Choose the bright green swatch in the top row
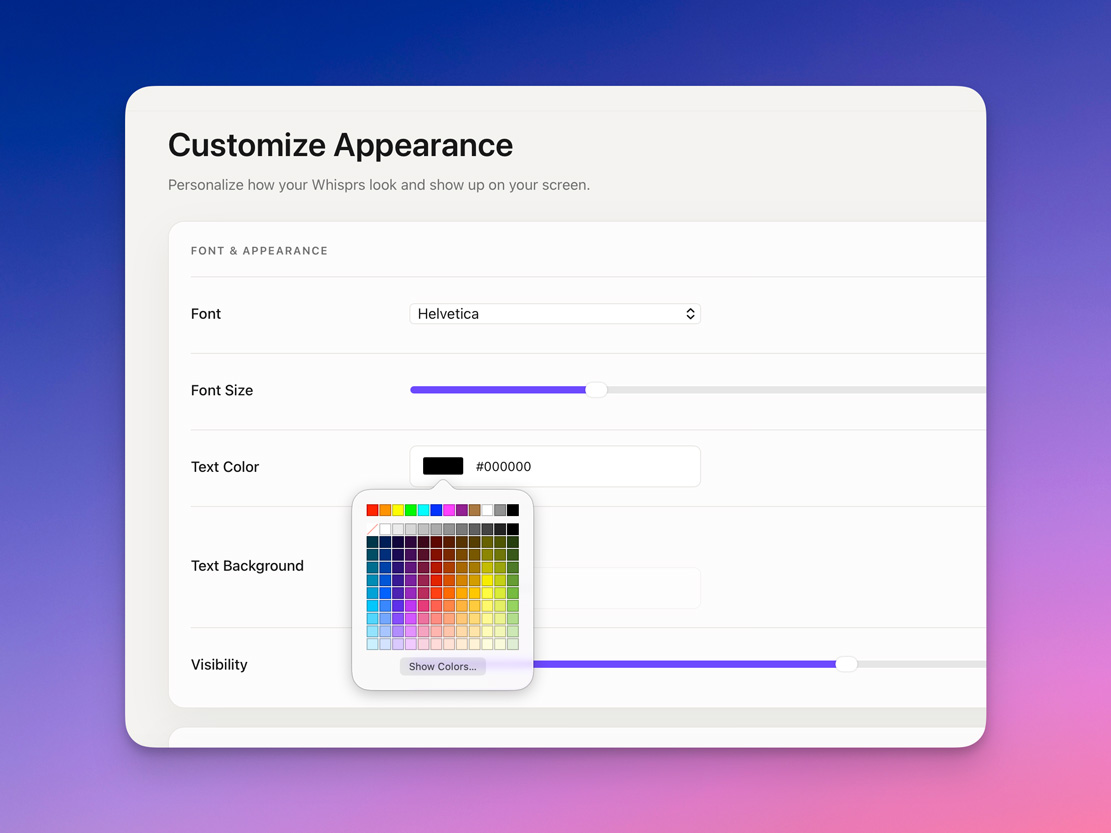Image resolution: width=1111 pixels, height=833 pixels. point(410,510)
